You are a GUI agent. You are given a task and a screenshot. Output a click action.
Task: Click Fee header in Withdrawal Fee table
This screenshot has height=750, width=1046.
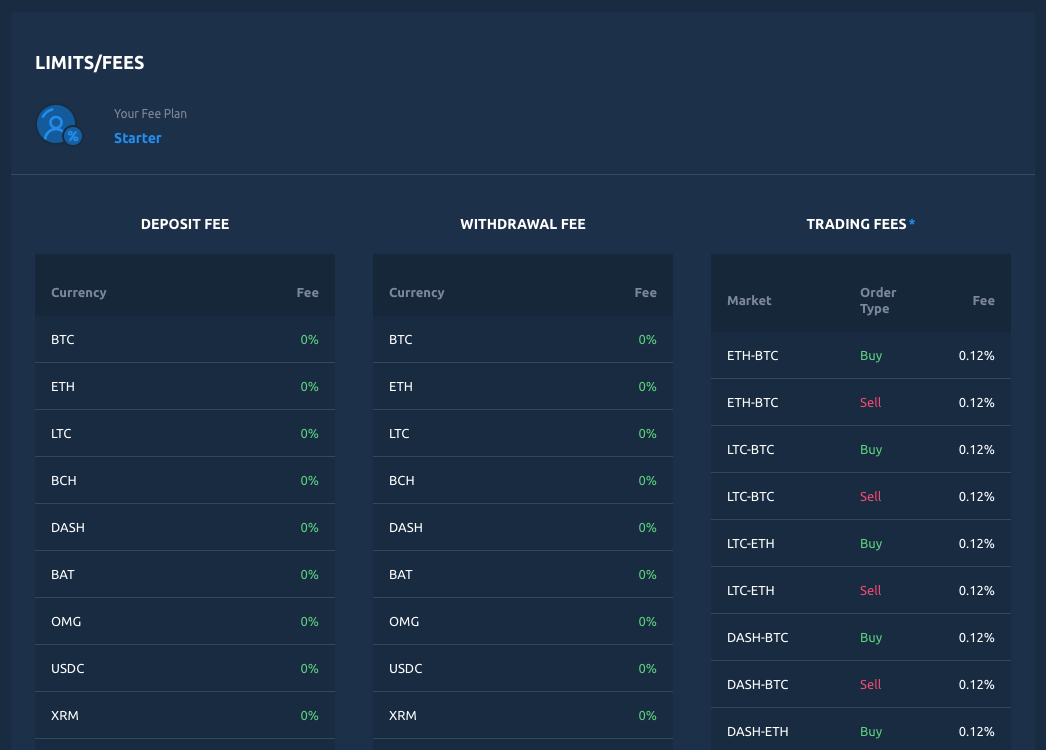(645, 292)
